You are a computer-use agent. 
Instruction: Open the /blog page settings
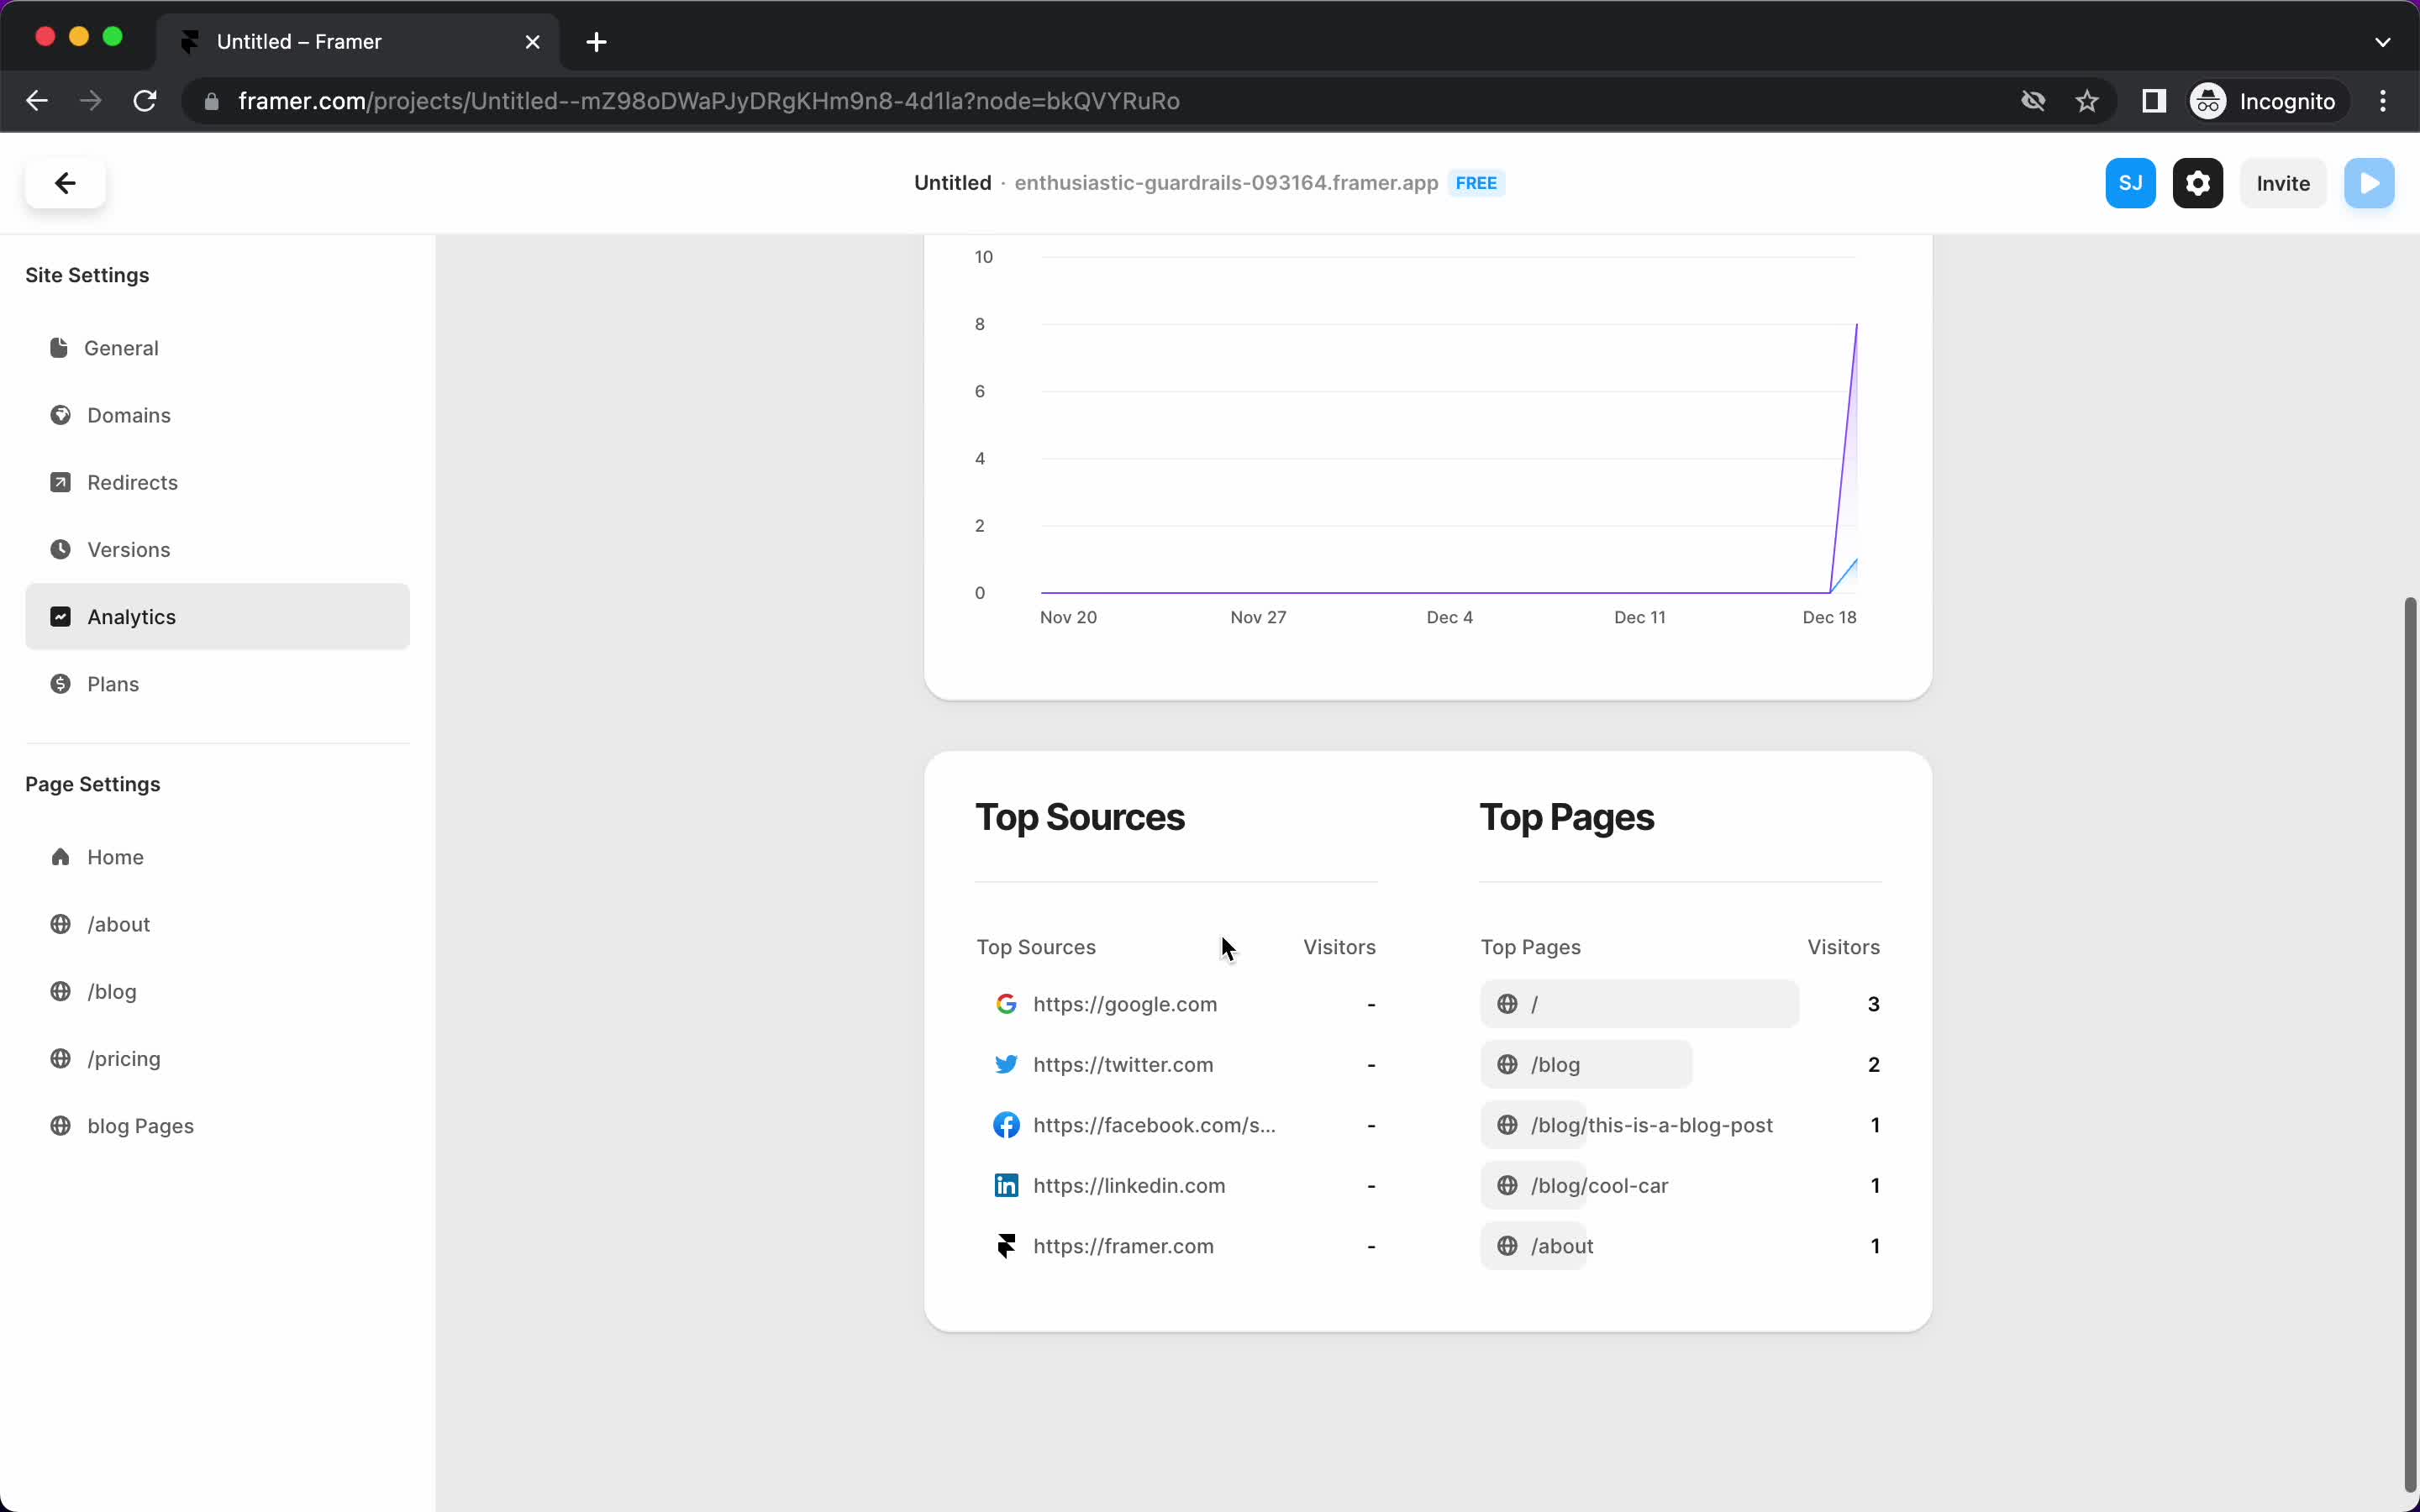pos(112,990)
